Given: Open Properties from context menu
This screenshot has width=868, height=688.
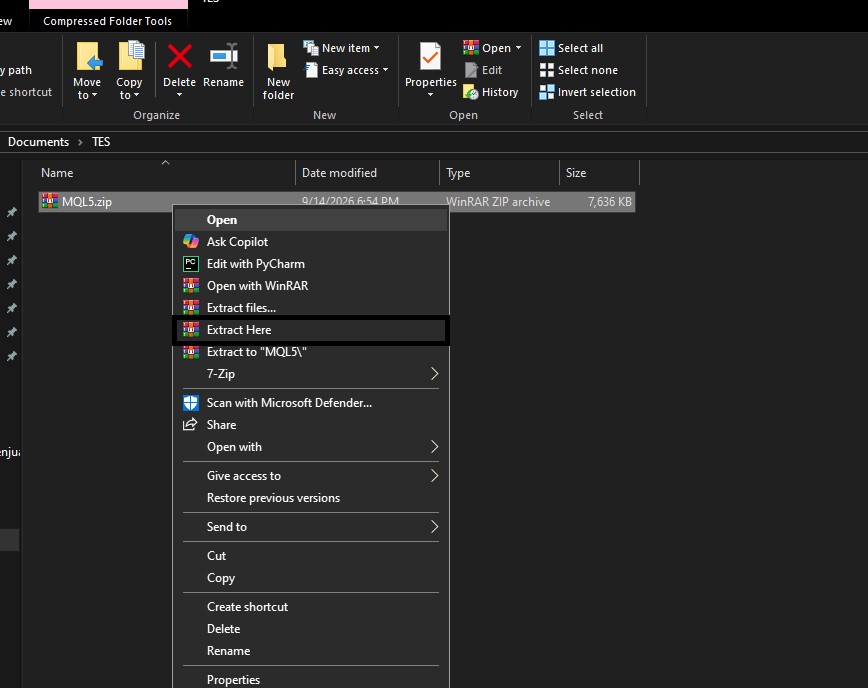Looking at the screenshot, I should [311, 679].
